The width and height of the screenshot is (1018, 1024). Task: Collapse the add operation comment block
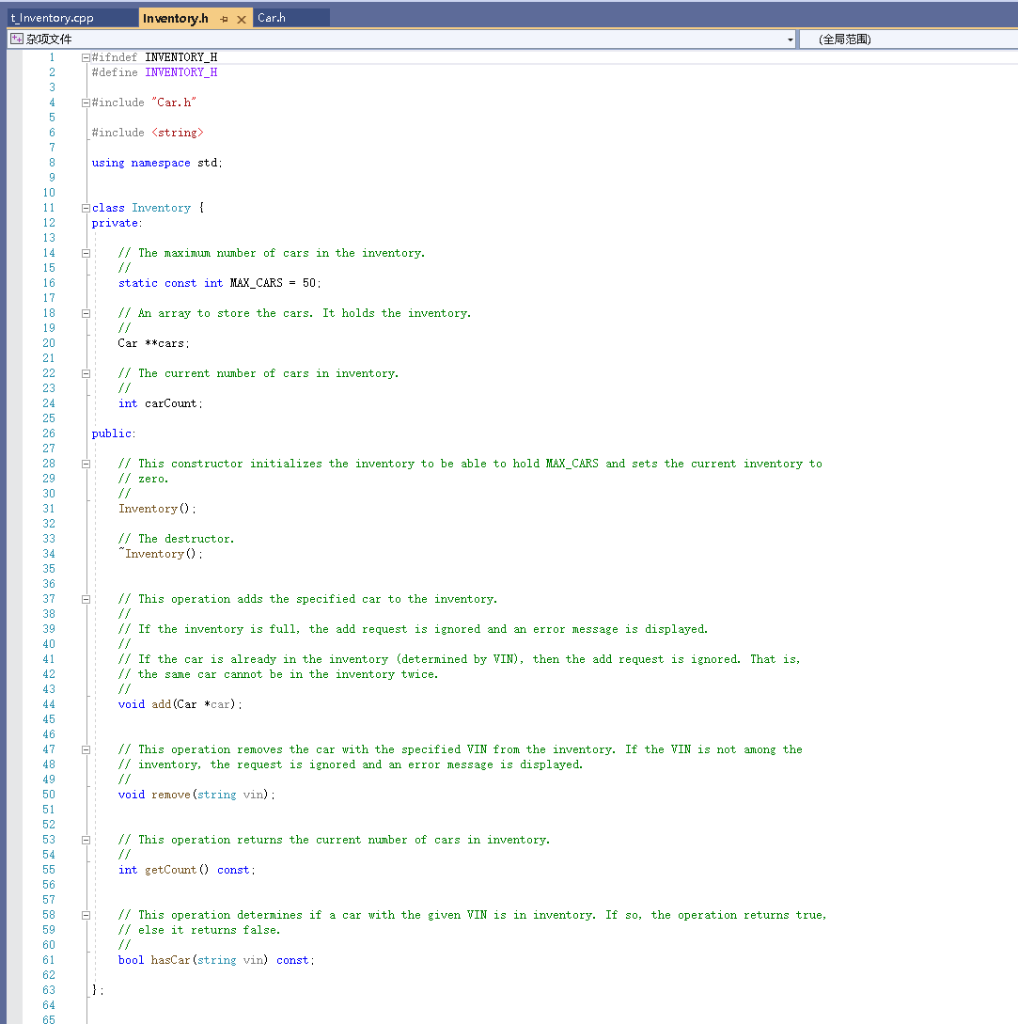coord(86,598)
